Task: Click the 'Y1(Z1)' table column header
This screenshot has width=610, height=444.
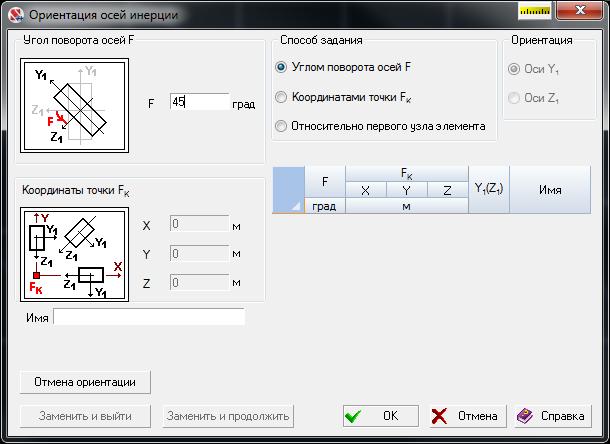Action: point(489,190)
